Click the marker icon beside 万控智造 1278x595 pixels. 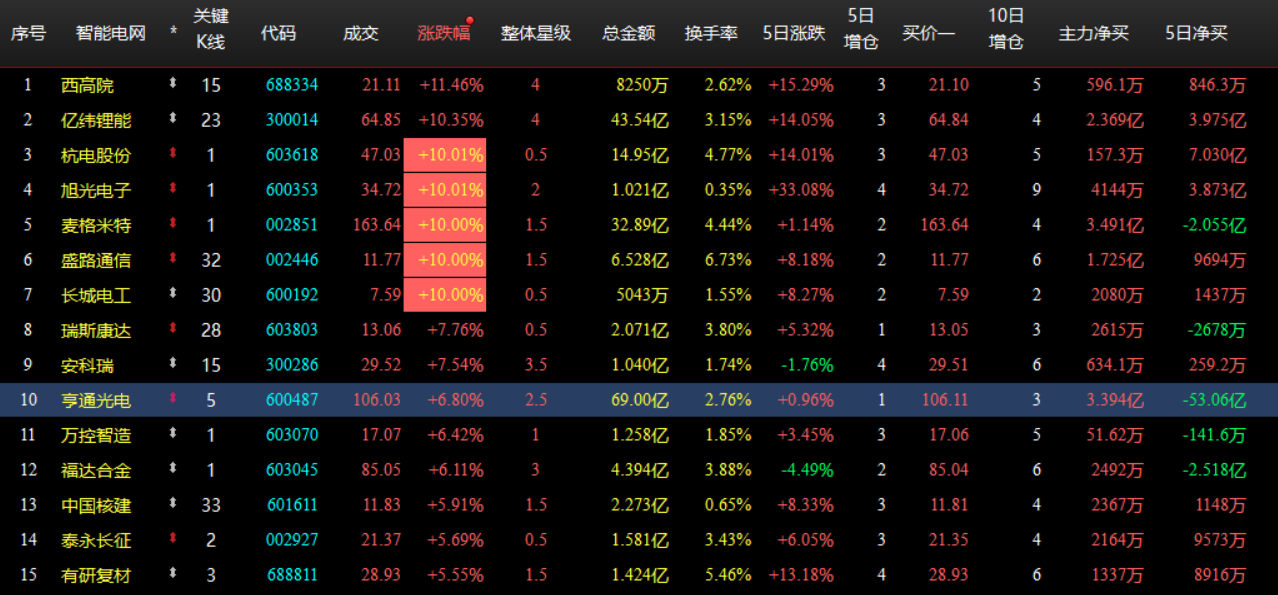(173, 435)
